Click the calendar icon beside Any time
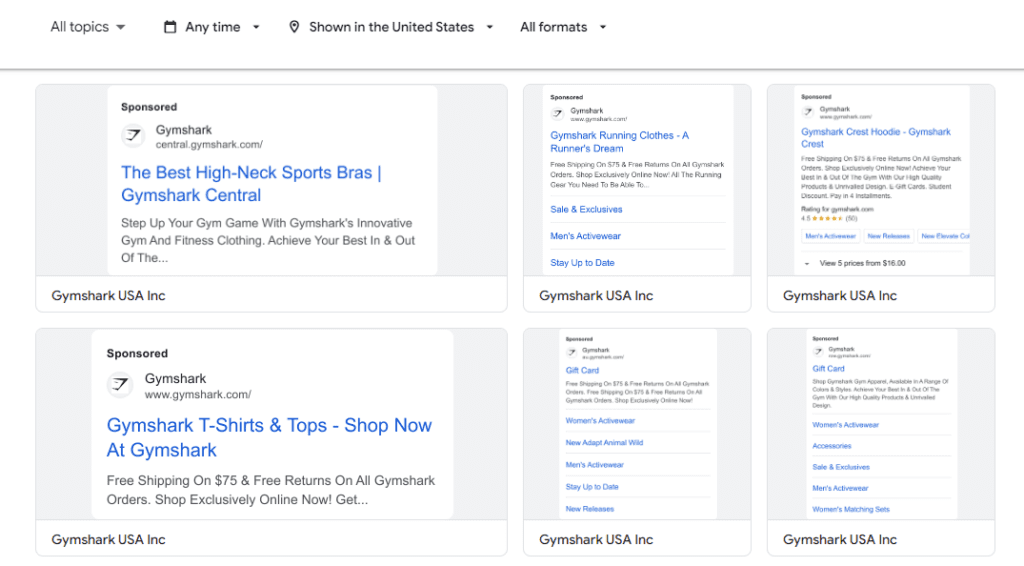Screen dimensions: 1024x566 [x=170, y=27]
